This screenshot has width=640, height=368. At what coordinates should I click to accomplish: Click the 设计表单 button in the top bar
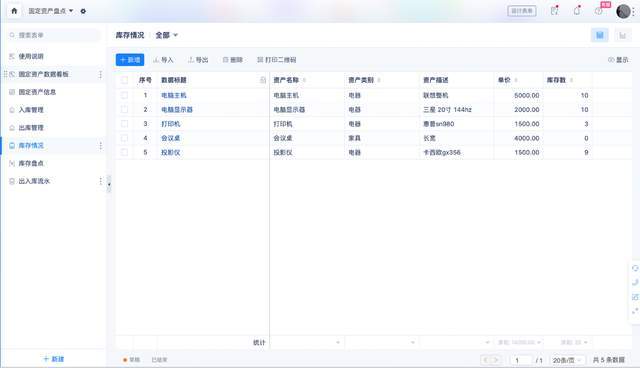point(522,11)
